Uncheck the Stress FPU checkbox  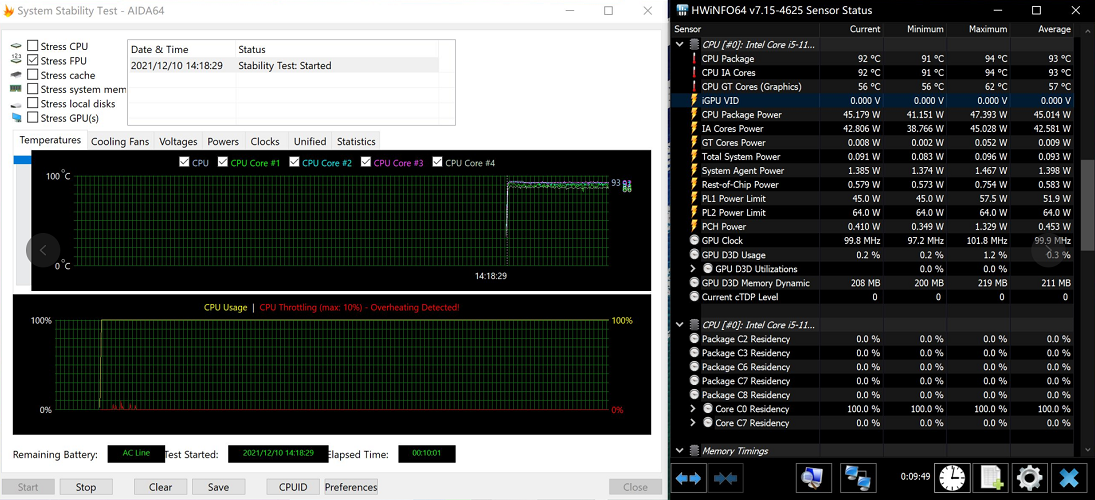pos(32,61)
